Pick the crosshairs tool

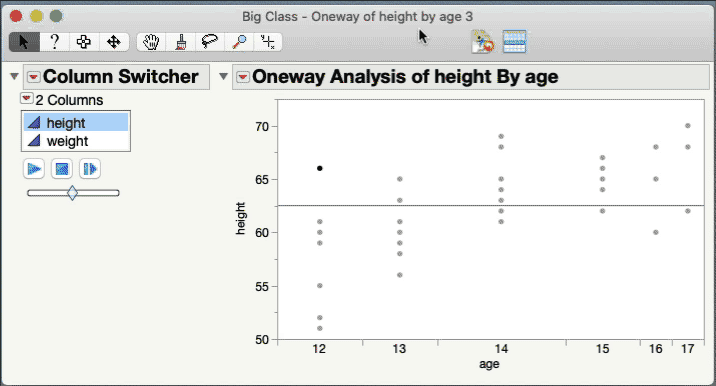click(x=268, y=42)
